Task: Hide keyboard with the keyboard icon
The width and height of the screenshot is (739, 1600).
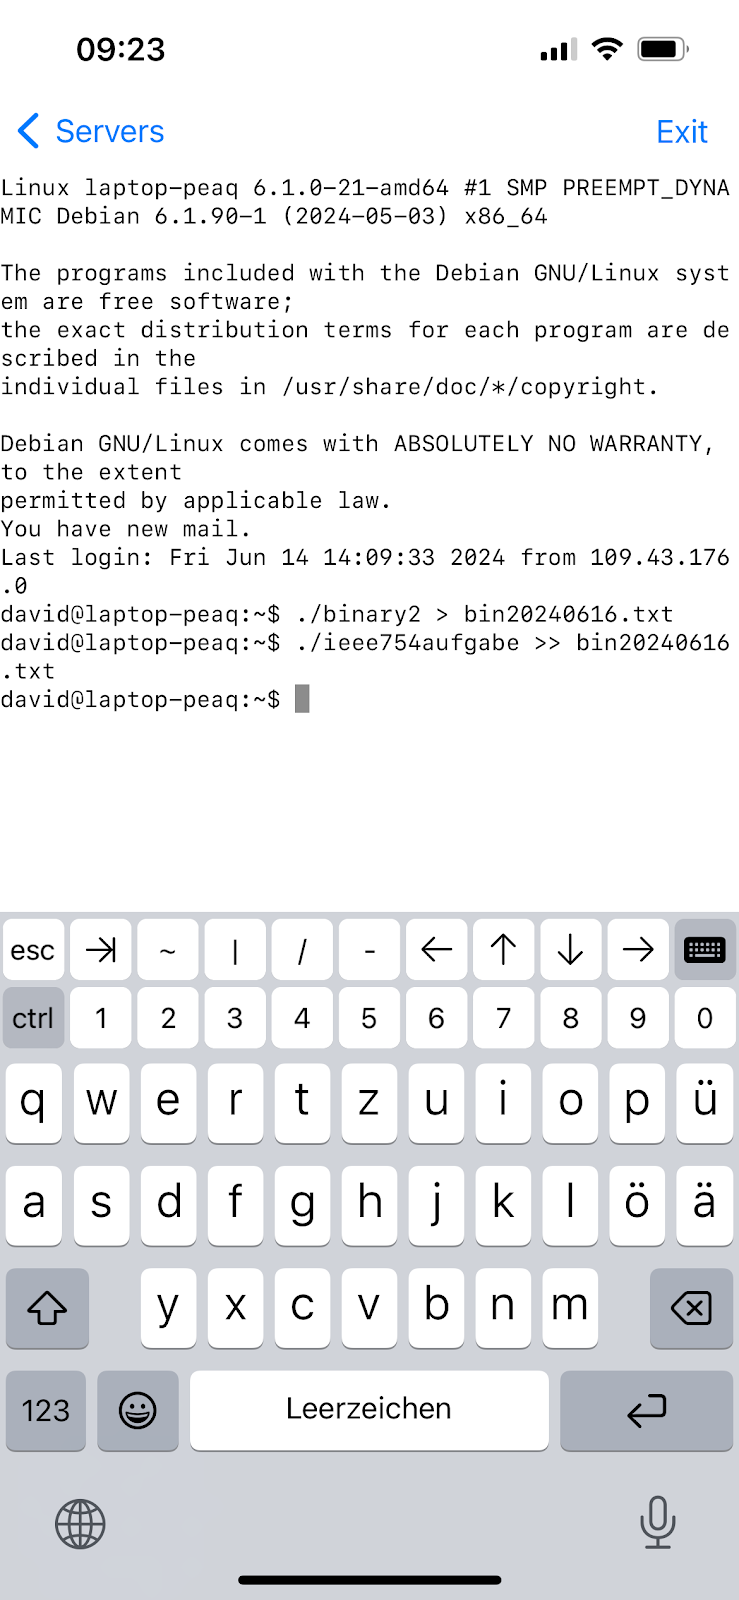Action: click(704, 949)
